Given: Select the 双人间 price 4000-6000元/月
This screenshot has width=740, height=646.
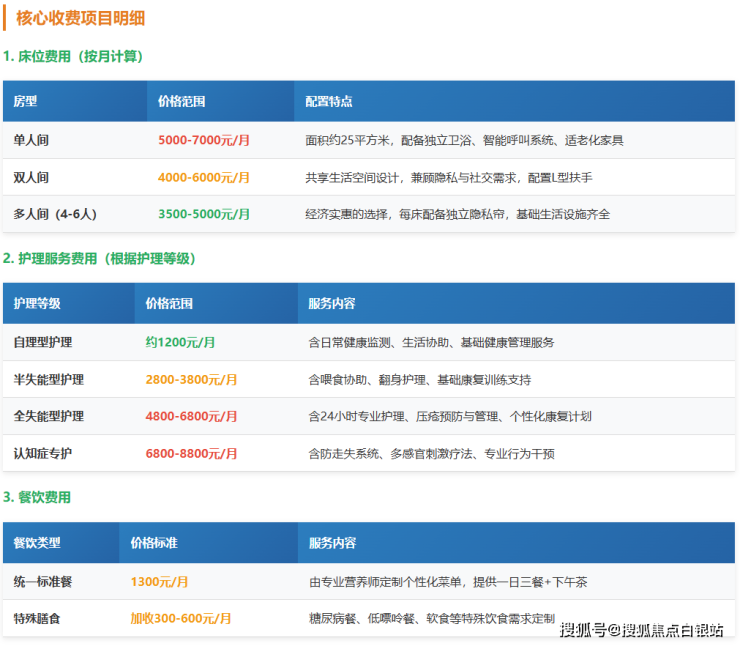Looking at the screenshot, I should [x=204, y=177].
